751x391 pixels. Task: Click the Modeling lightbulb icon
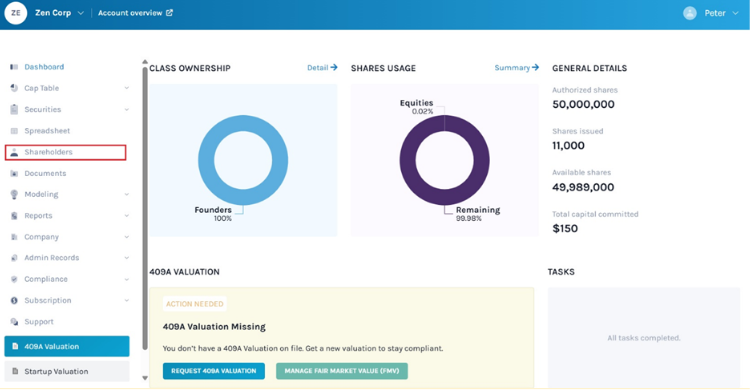point(14,194)
